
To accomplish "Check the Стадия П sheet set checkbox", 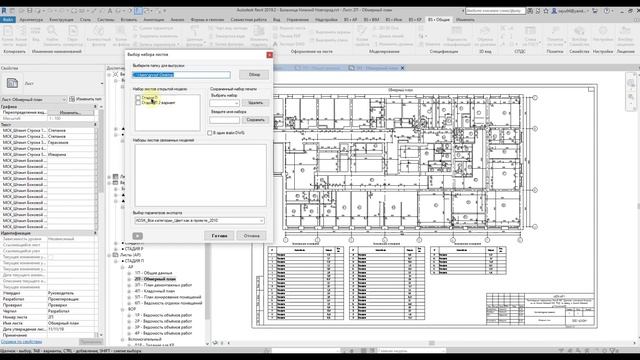I will [x=138, y=98].
